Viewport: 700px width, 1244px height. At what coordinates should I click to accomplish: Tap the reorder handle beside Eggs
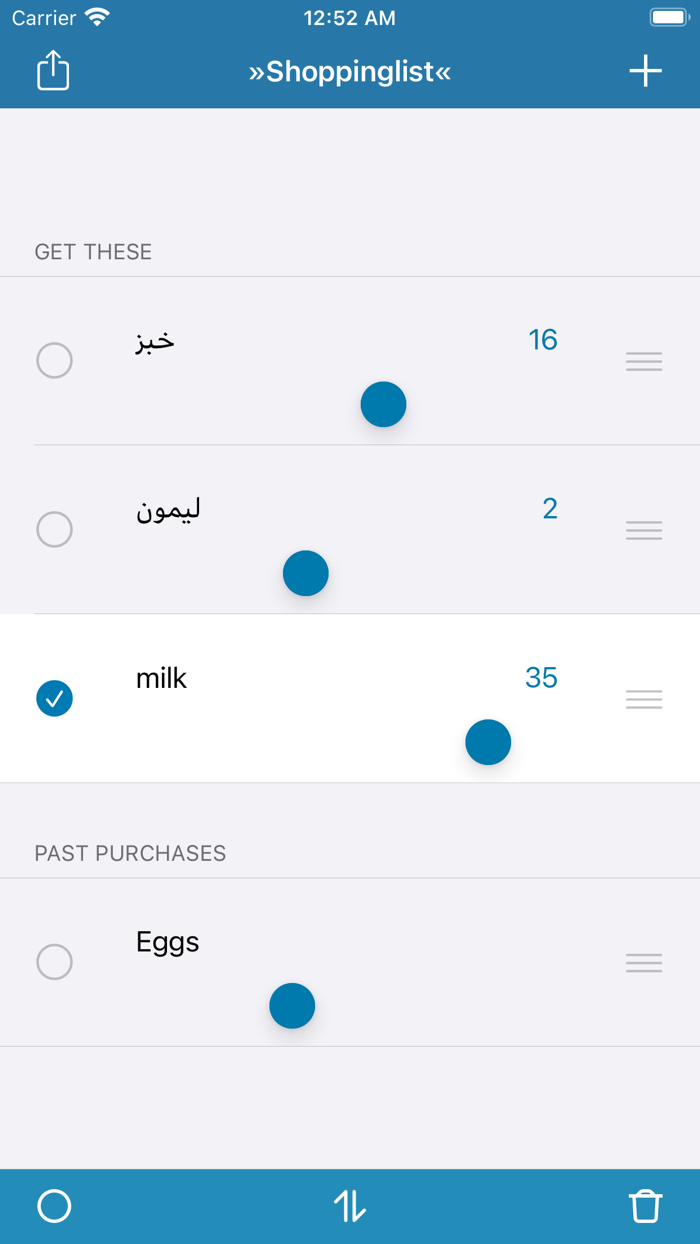click(644, 962)
